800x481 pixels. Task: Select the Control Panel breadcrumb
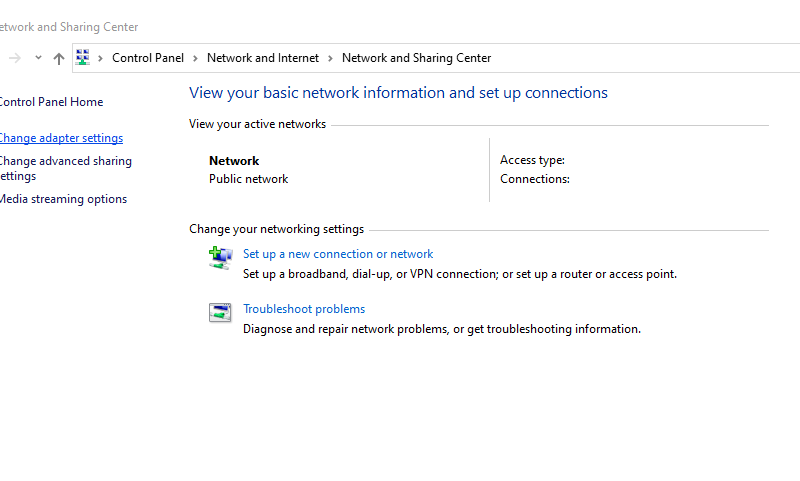click(x=148, y=58)
